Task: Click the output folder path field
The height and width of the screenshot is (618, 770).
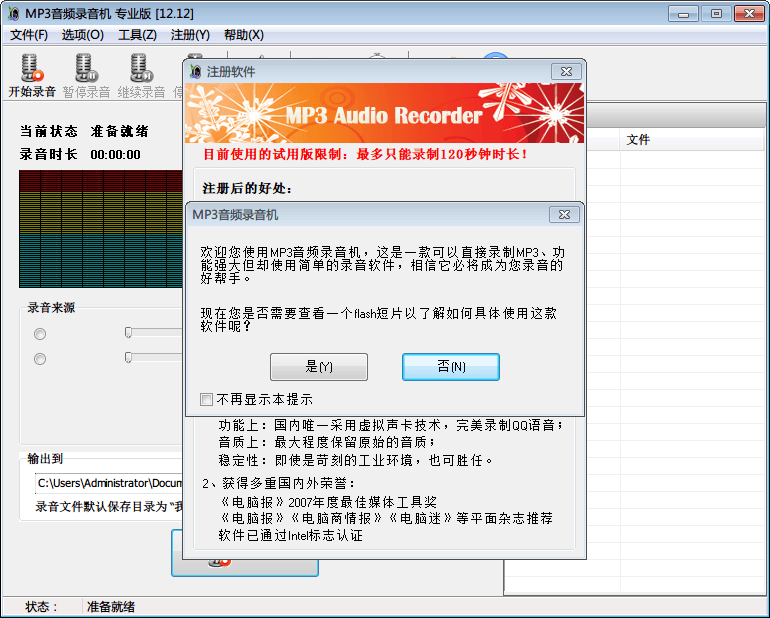Action: pos(110,483)
